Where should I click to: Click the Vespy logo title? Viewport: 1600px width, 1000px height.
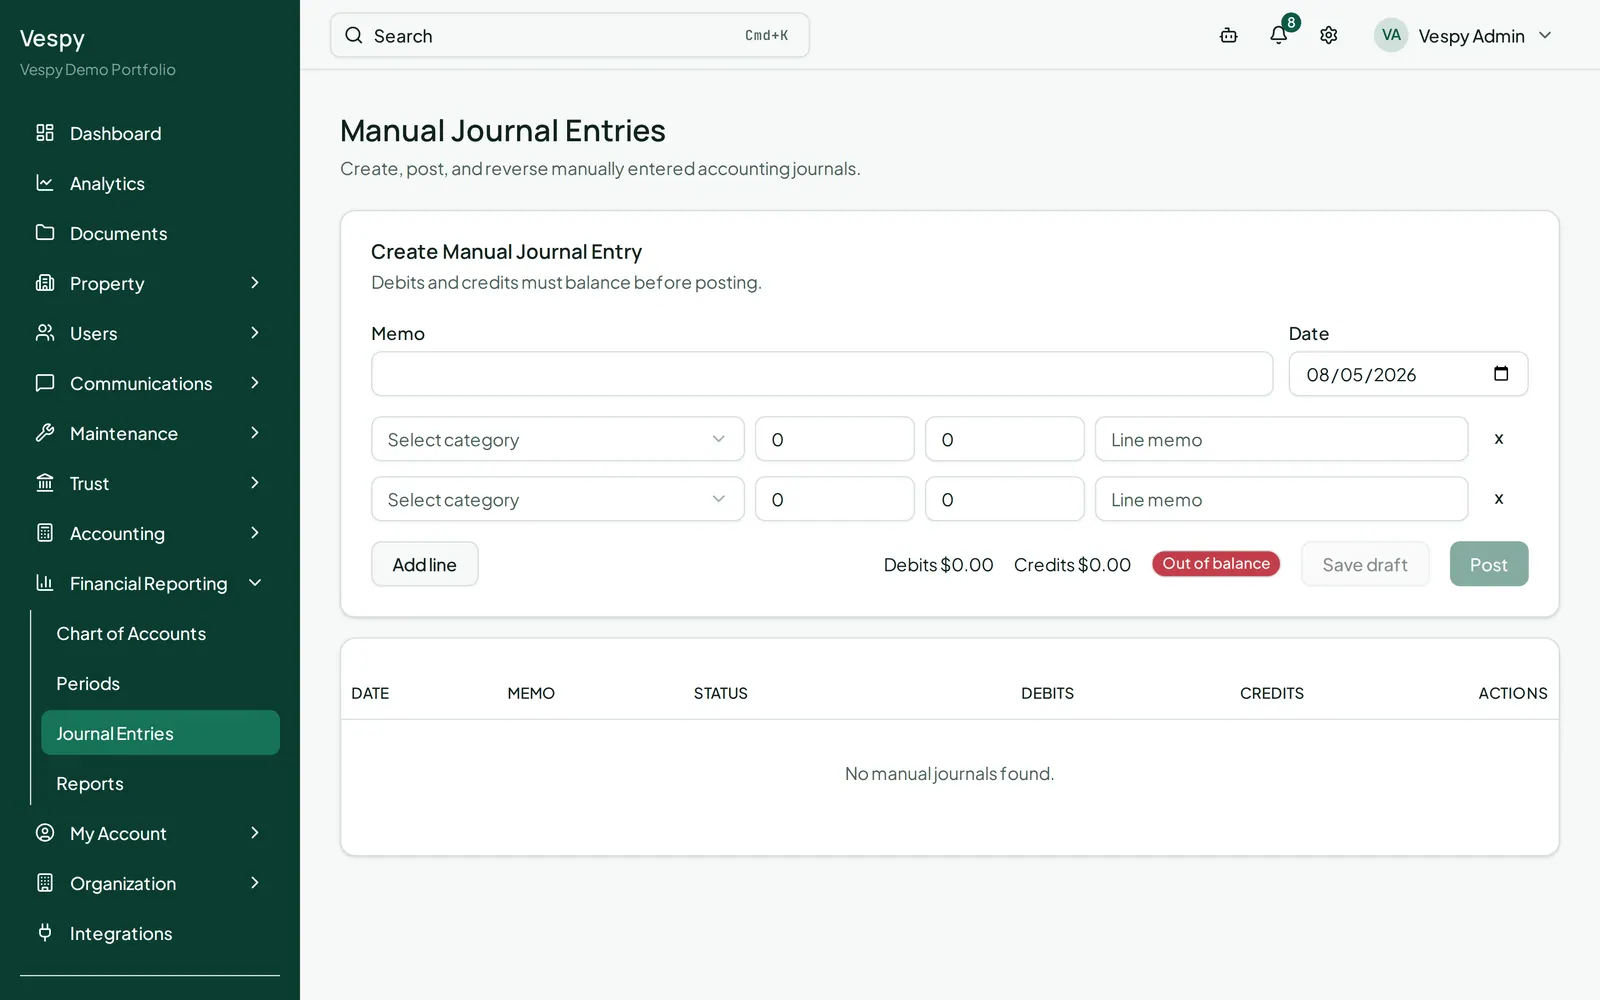point(52,39)
